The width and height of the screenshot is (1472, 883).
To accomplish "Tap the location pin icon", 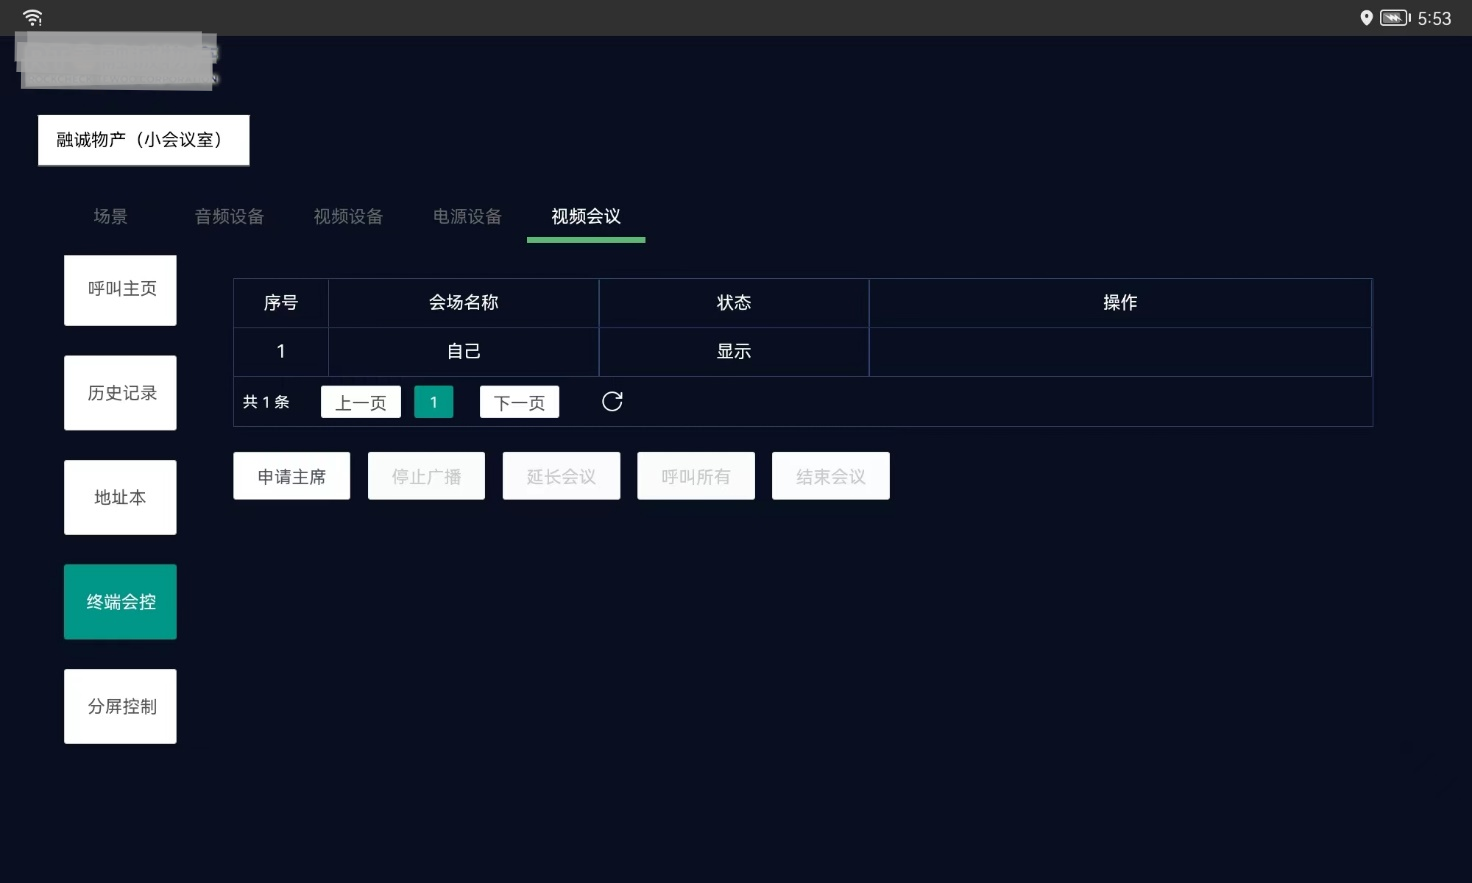I will [x=1366, y=18].
